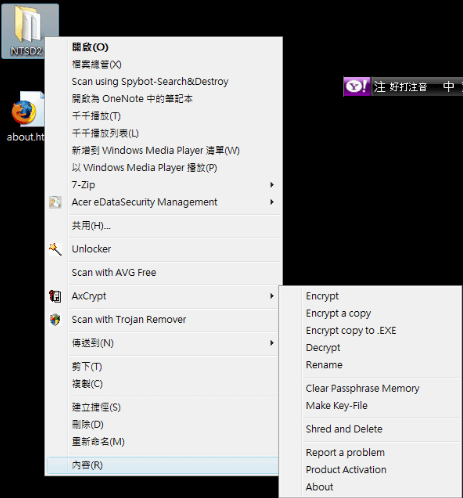The width and height of the screenshot is (463, 498).
Task: Choose Scan with Trojan Remover
Action: (x=164, y=319)
